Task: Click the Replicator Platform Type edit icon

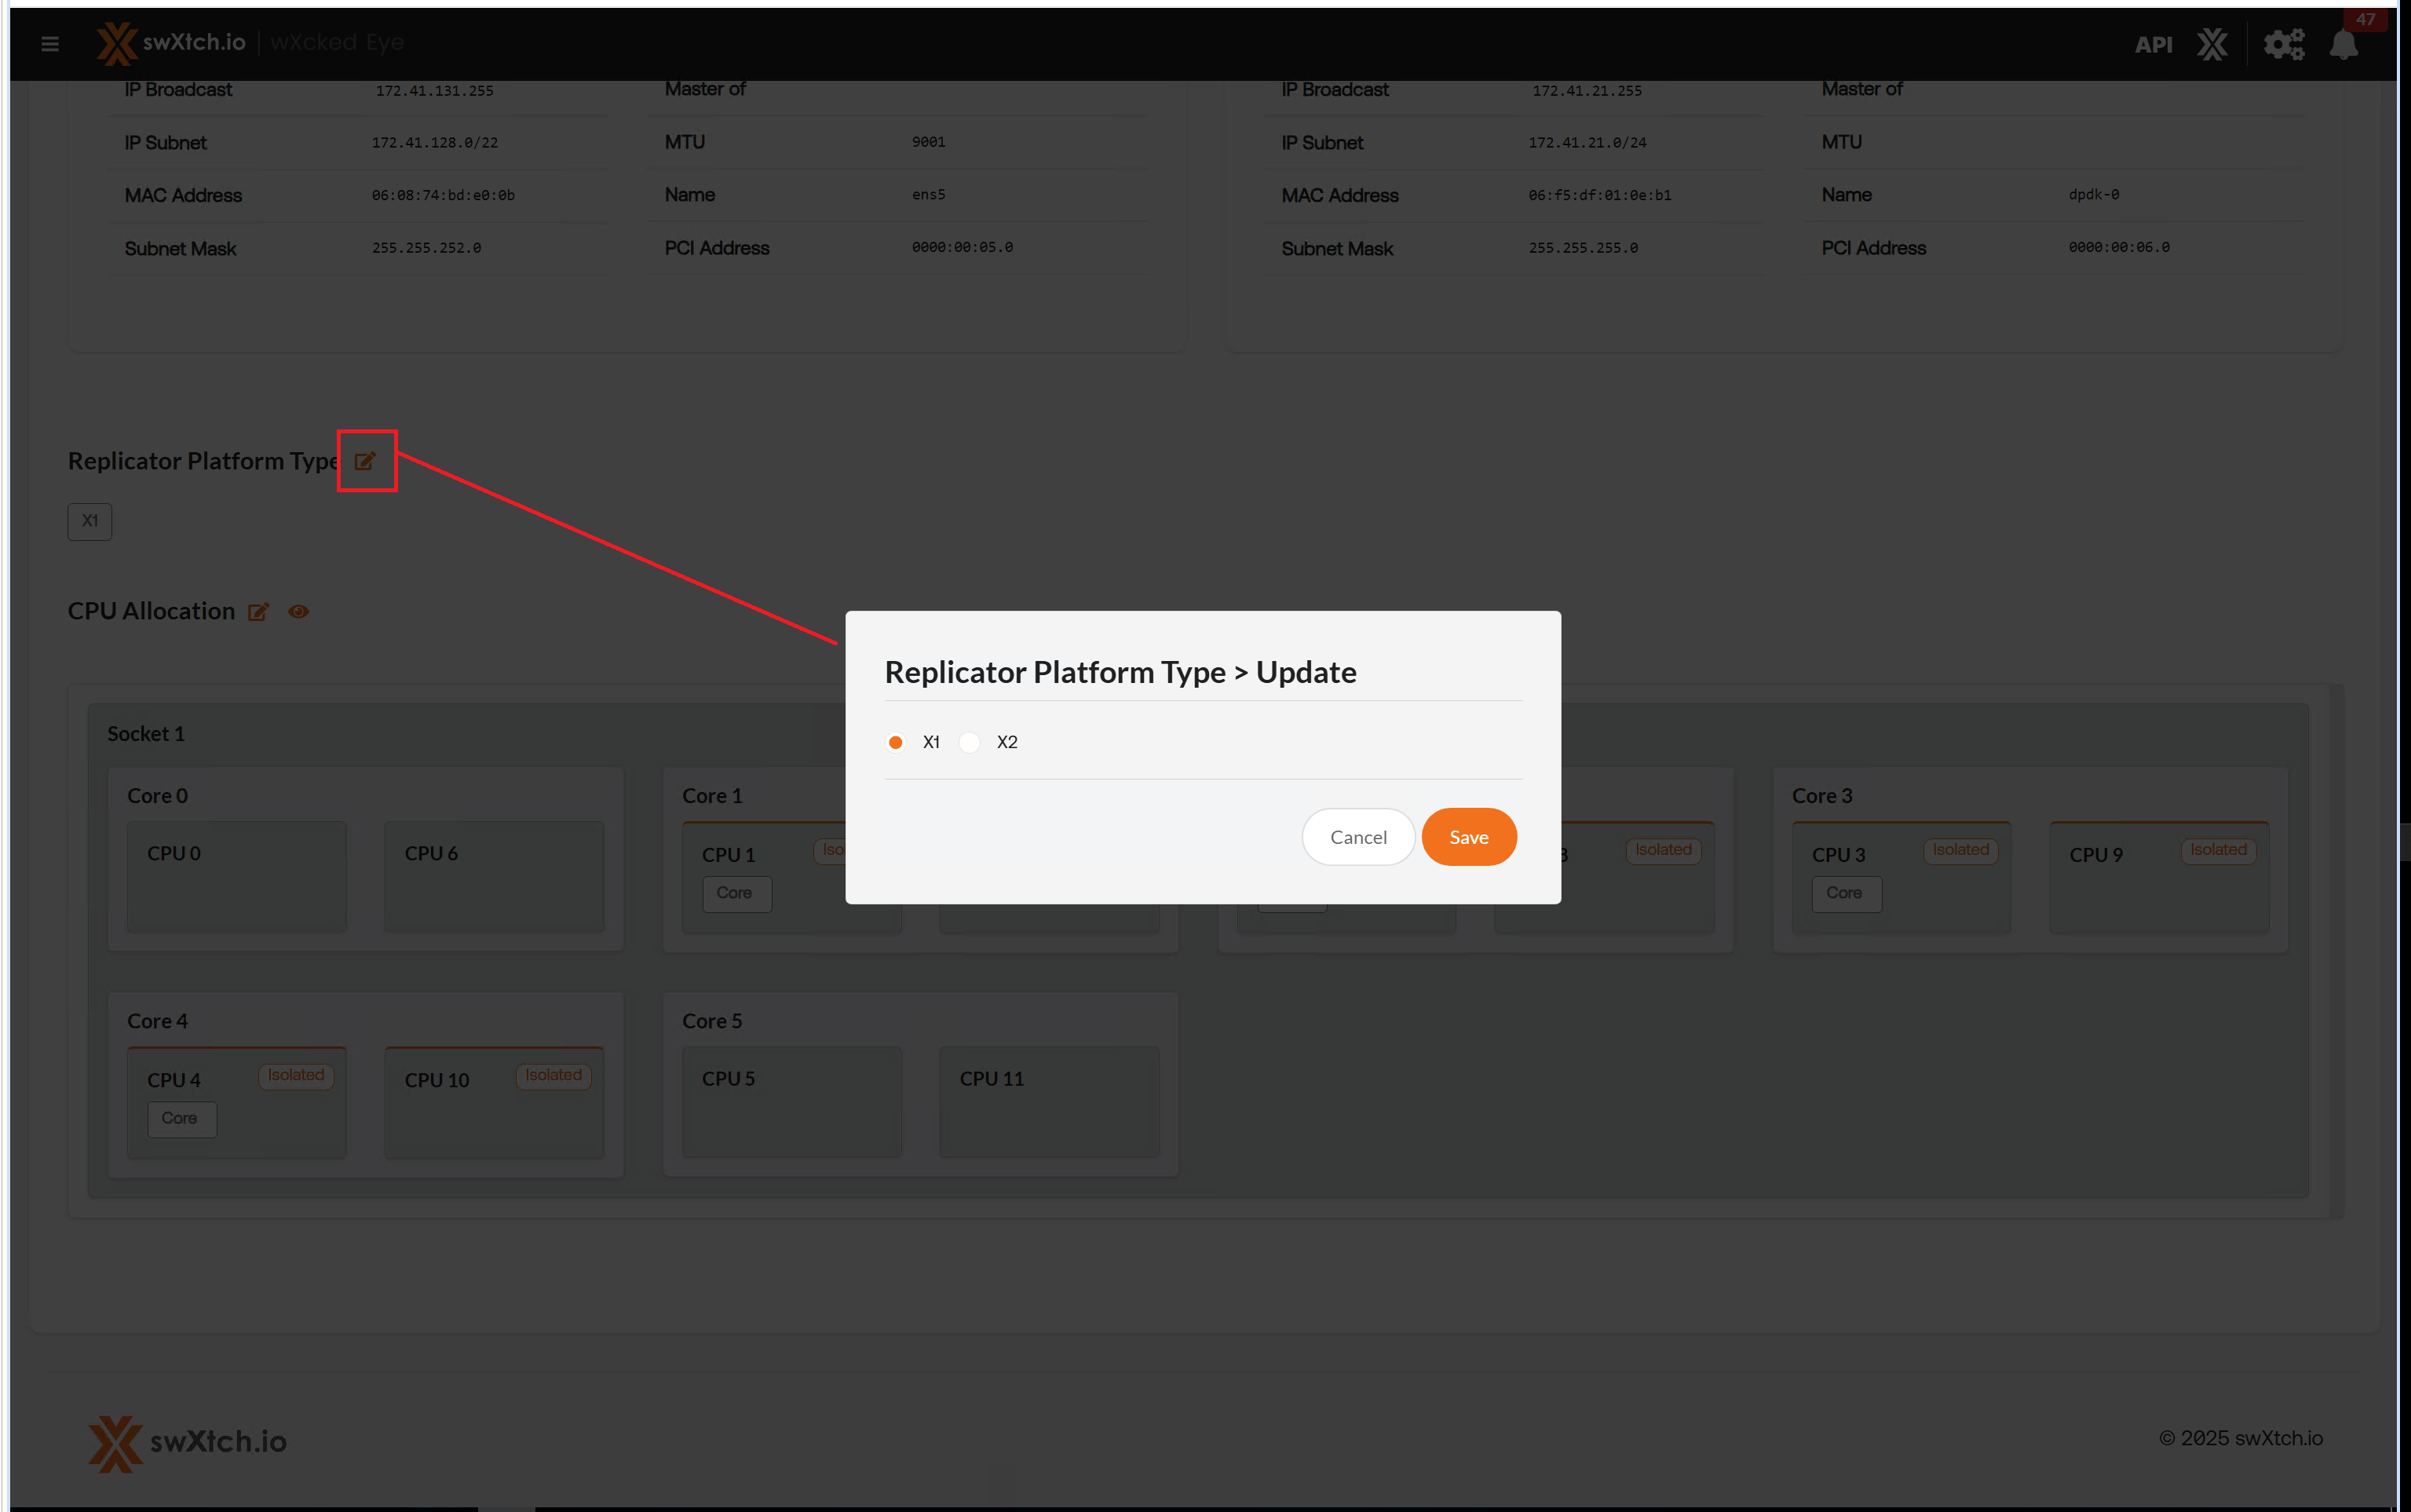Action: click(365, 461)
